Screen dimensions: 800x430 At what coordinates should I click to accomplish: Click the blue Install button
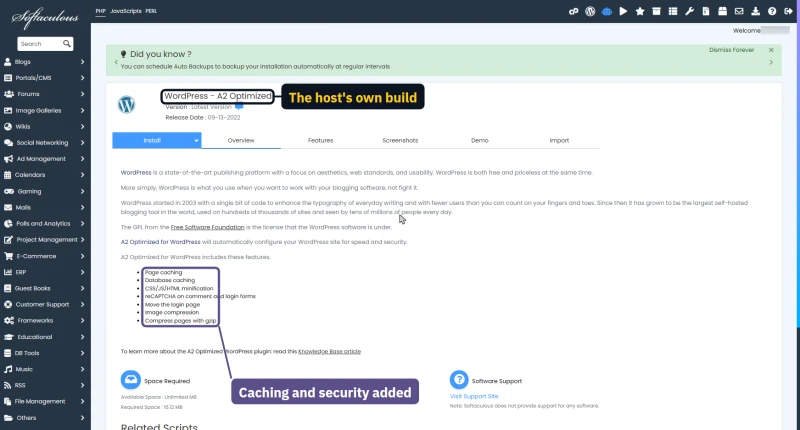(152, 140)
